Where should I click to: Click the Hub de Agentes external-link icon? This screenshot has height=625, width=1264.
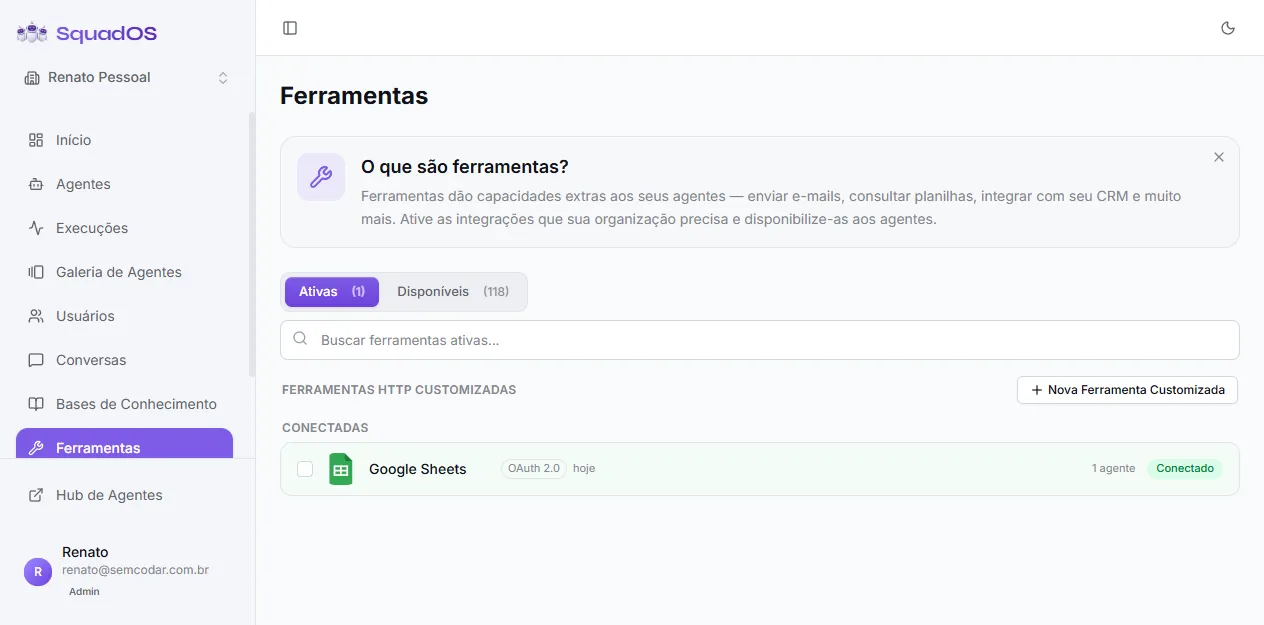[x=36, y=495]
